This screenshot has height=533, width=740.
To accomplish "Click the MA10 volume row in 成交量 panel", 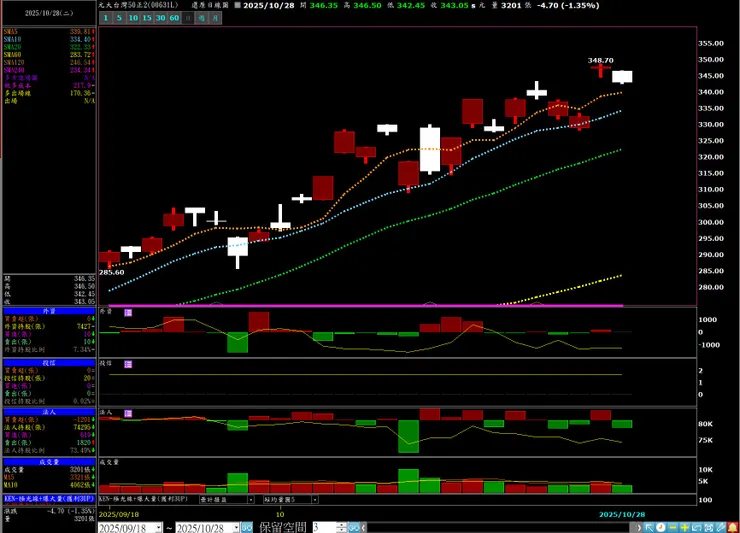I will coord(49,485).
